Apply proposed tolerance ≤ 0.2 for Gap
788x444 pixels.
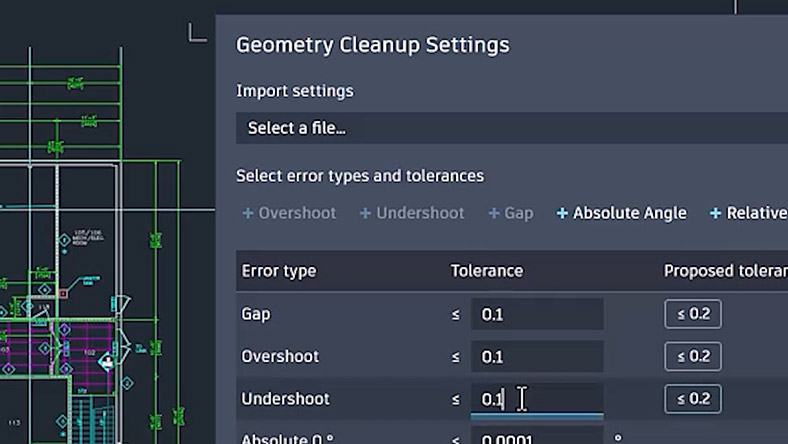click(693, 314)
